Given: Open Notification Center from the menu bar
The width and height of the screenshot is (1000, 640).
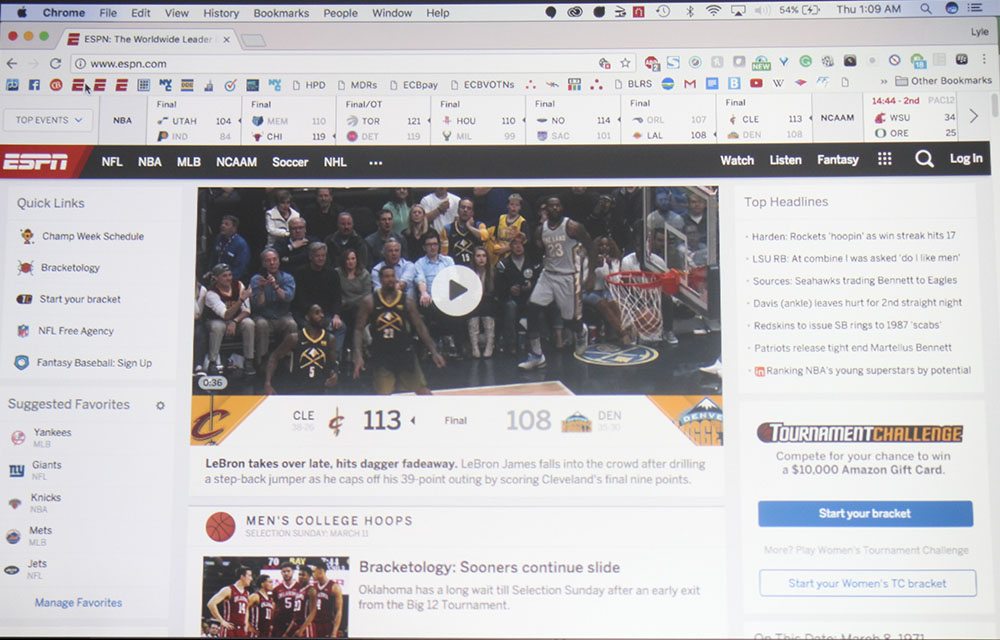Looking at the screenshot, I should pyautogui.click(x=975, y=8).
